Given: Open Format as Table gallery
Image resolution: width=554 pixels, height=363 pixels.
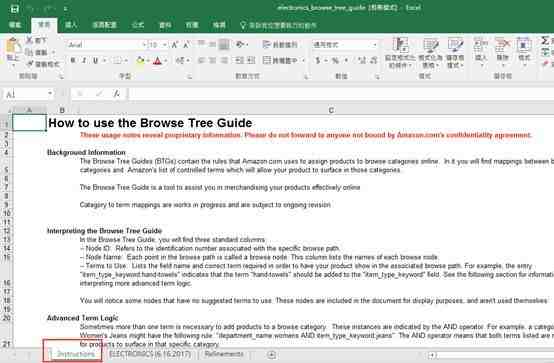Looking at the screenshot, I should pyautogui.click(x=430, y=53).
